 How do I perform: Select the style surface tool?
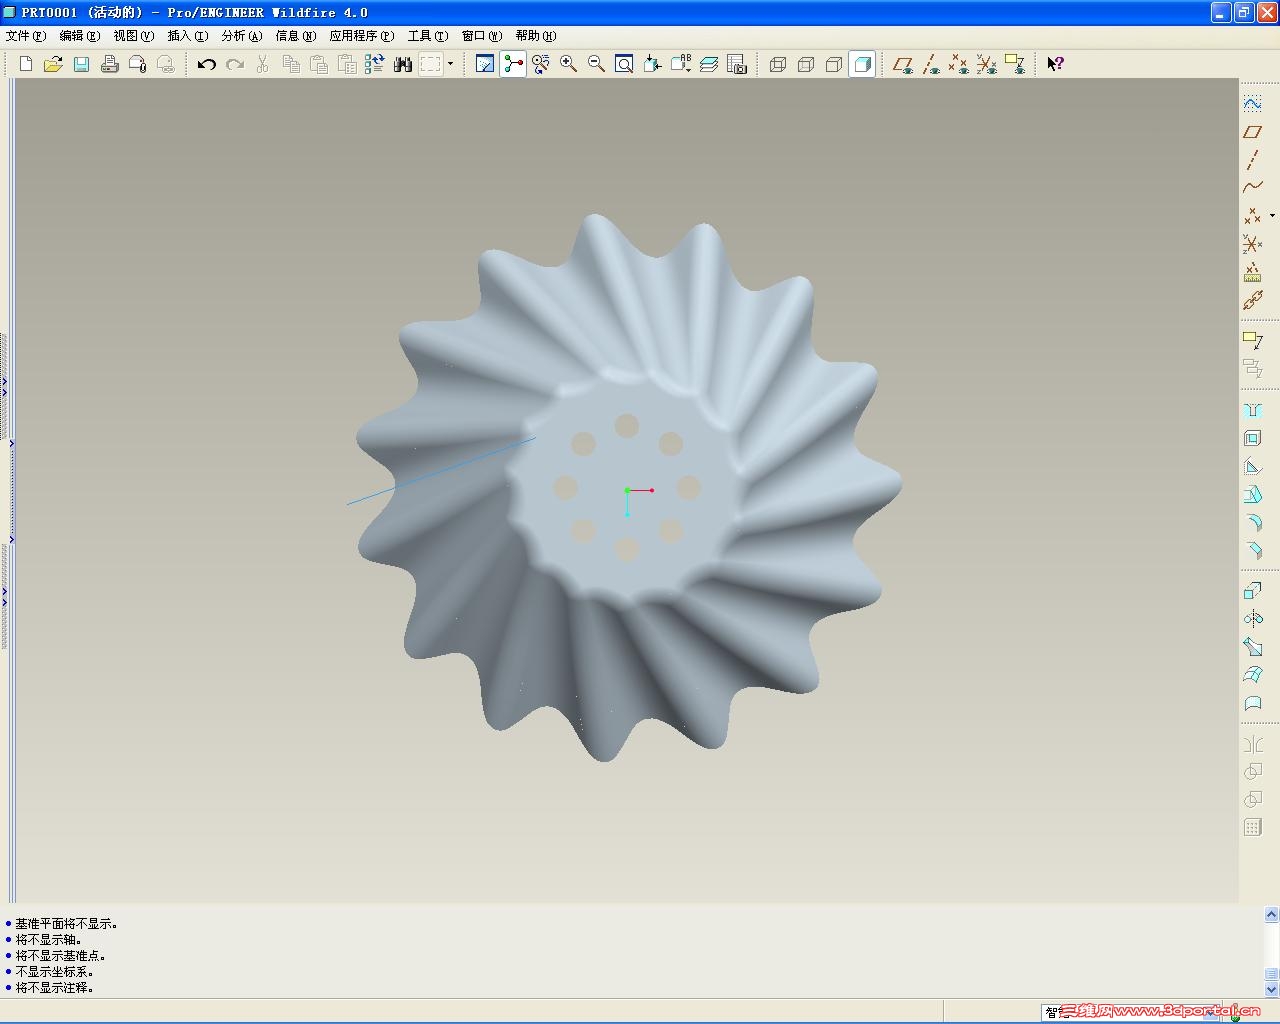[x=1252, y=703]
